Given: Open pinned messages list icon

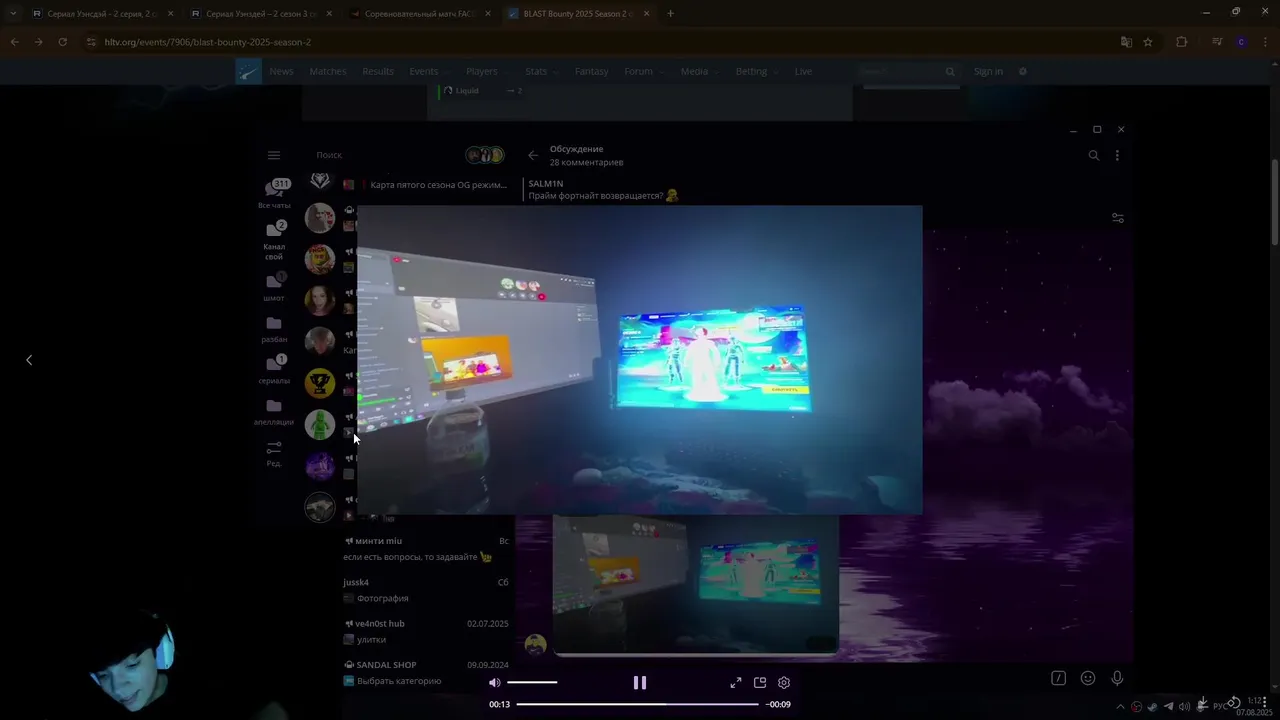Looking at the screenshot, I should coord(1118,218).
